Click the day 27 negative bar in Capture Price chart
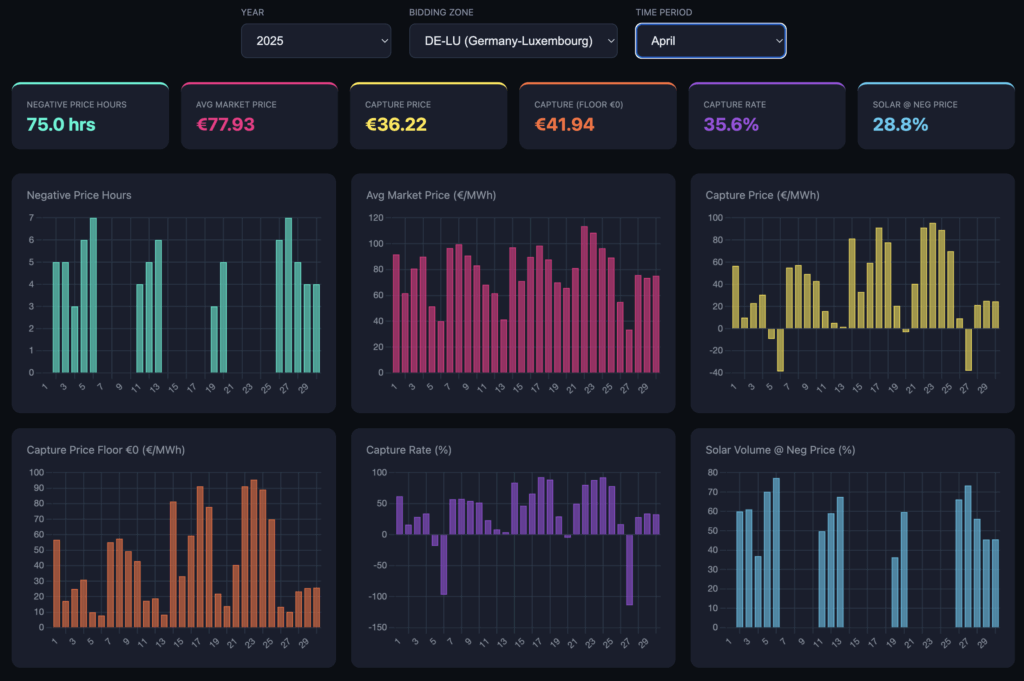Viewport: 1024px width, 681px height. (x=968, y=349)
